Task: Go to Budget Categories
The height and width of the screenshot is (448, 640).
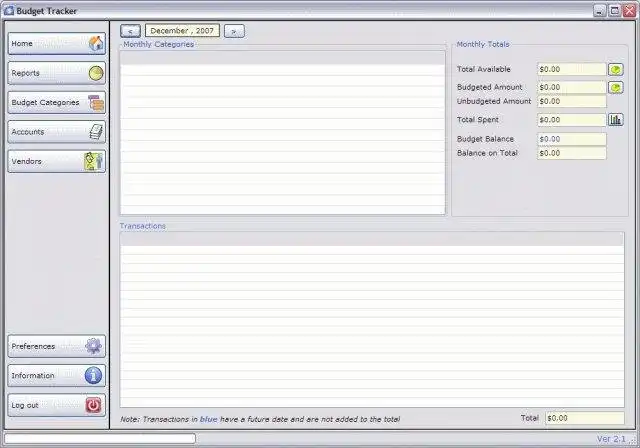Action: [x=57, y=102]
